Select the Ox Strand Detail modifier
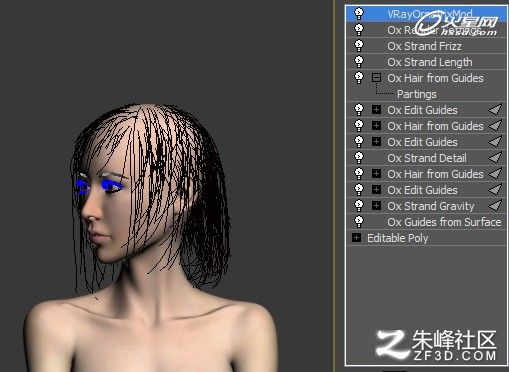Screen dimensions: 509x372 (x=427, y=158)
